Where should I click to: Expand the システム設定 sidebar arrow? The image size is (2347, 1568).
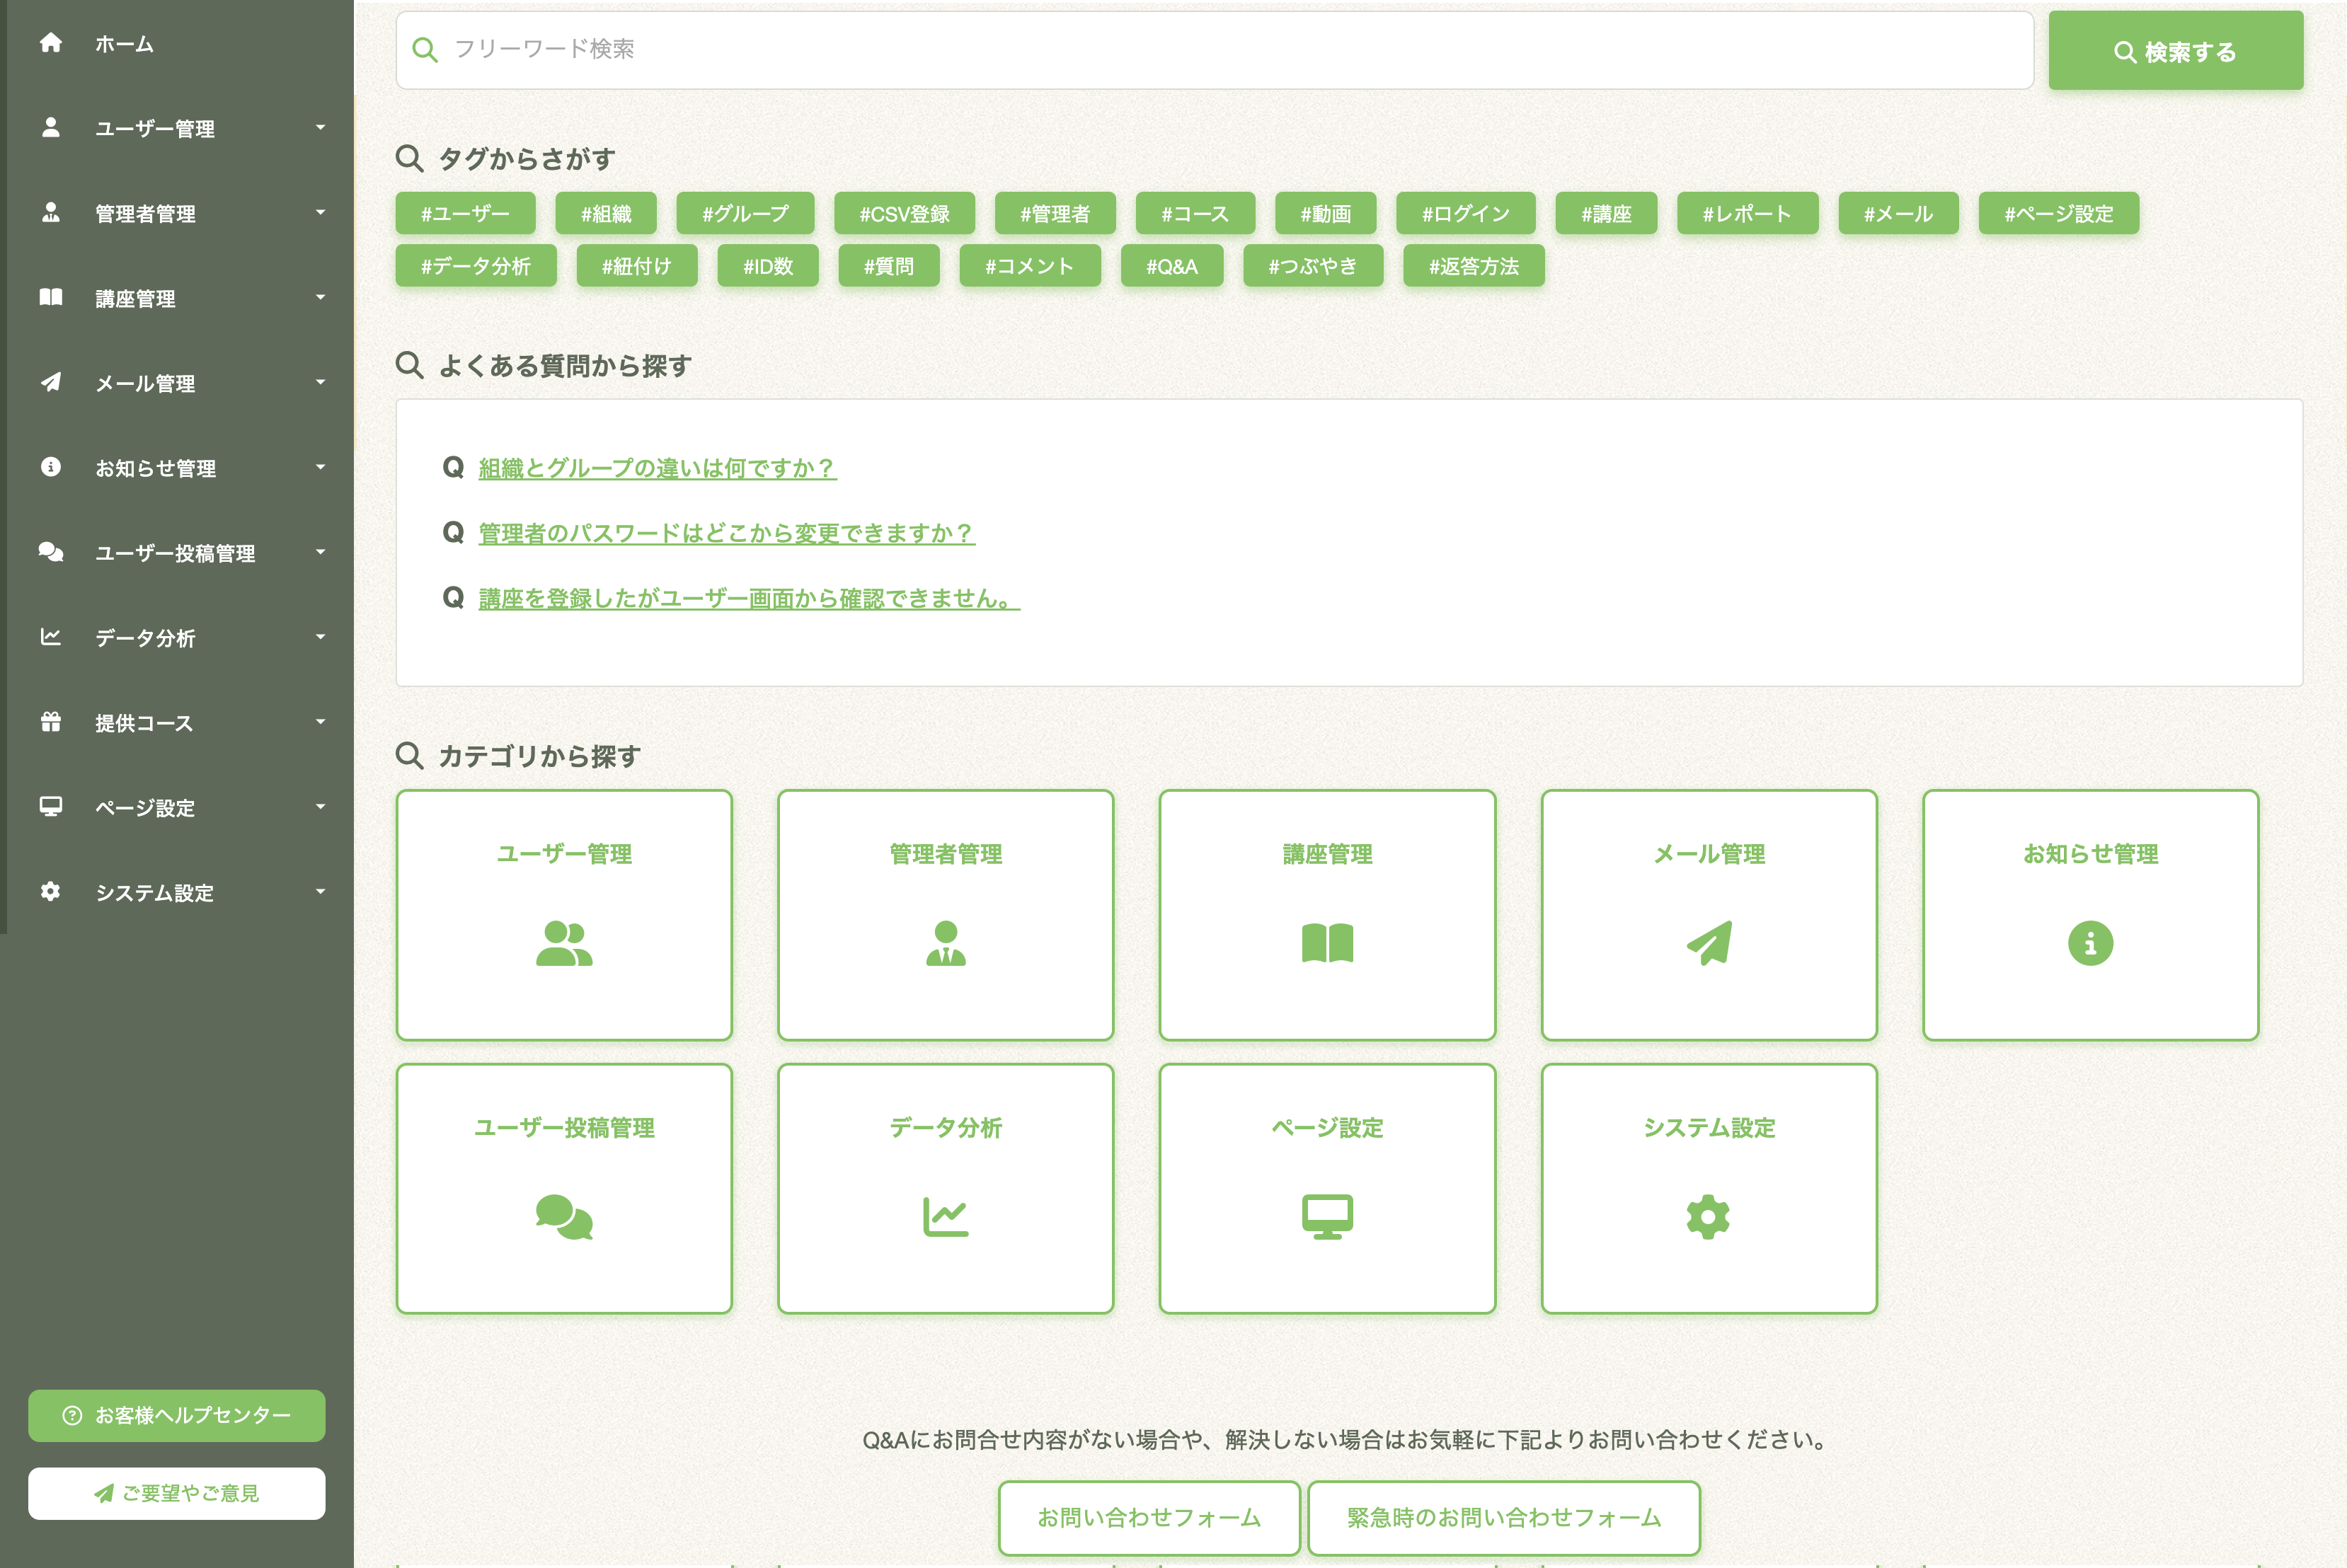tap(320, 892)
